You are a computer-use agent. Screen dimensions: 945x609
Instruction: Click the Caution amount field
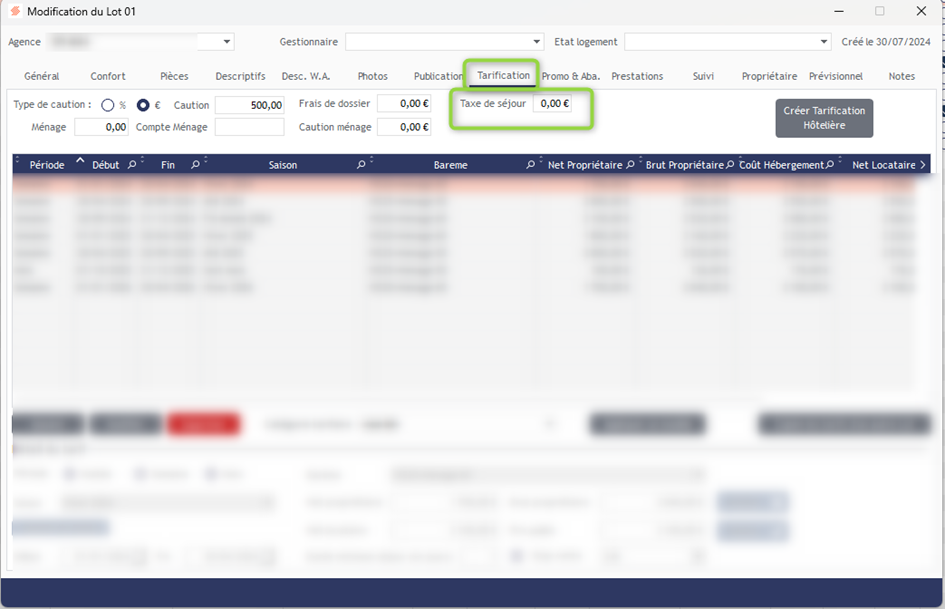[250, 105]
